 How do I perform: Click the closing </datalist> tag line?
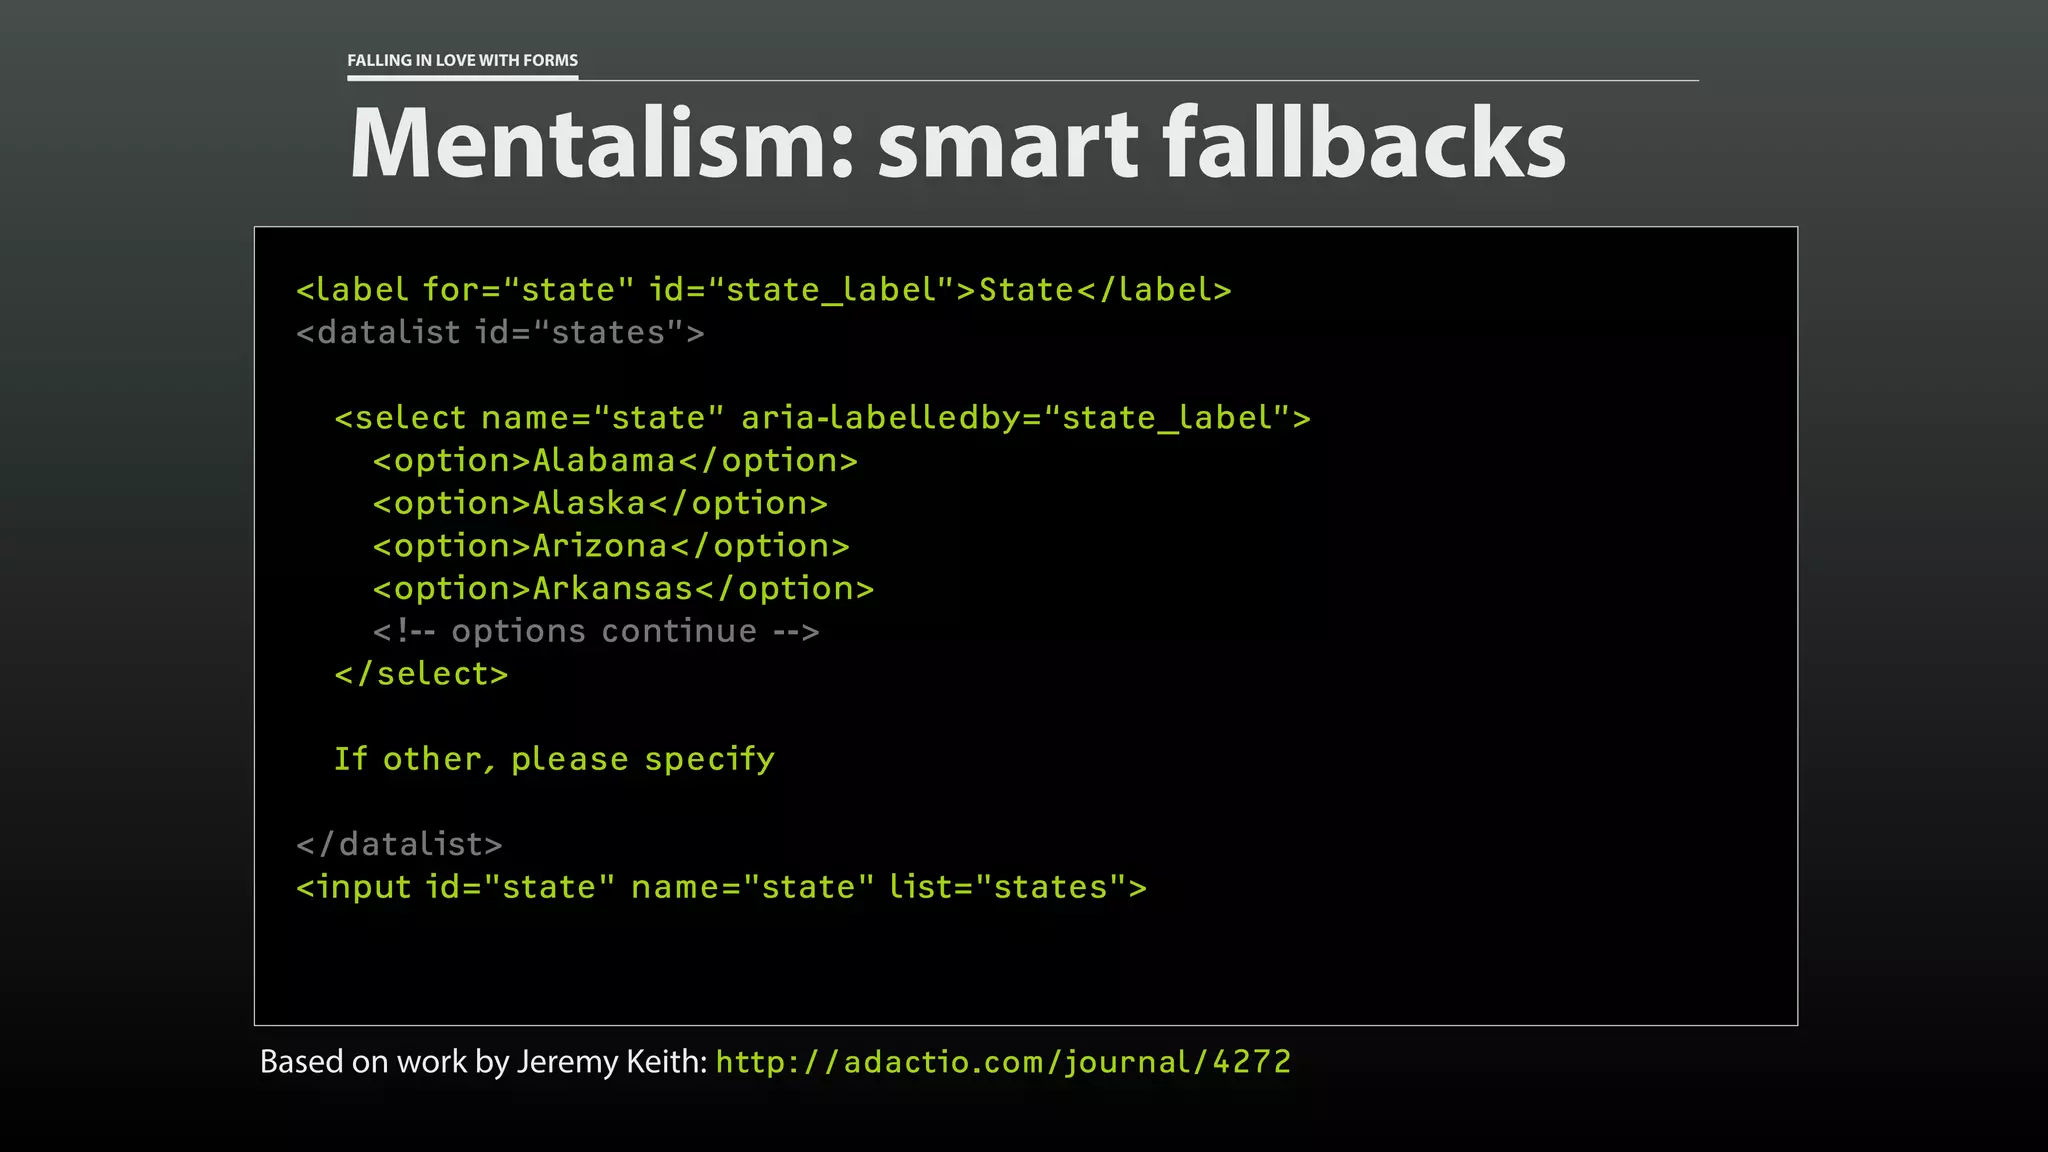(399, 844)
